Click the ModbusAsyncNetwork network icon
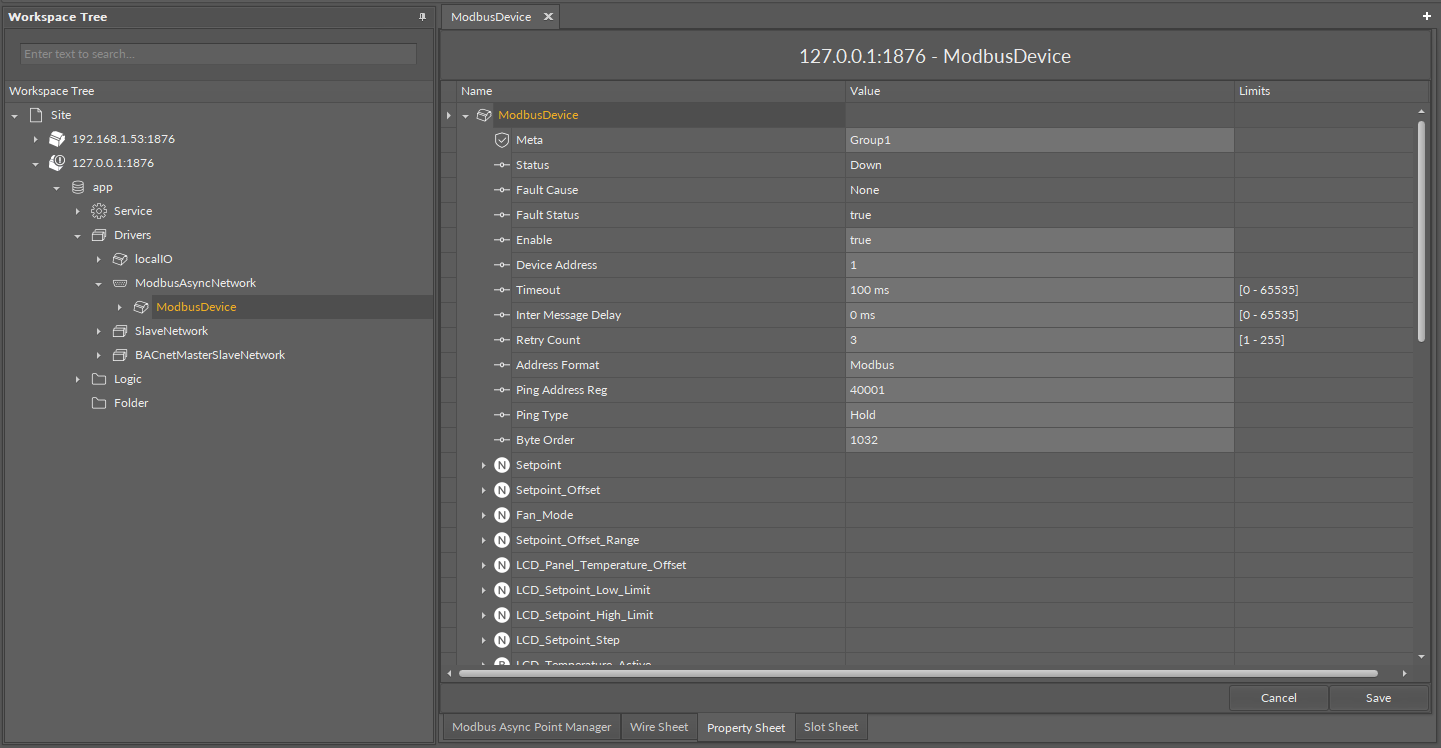 (x=119, y=283)
